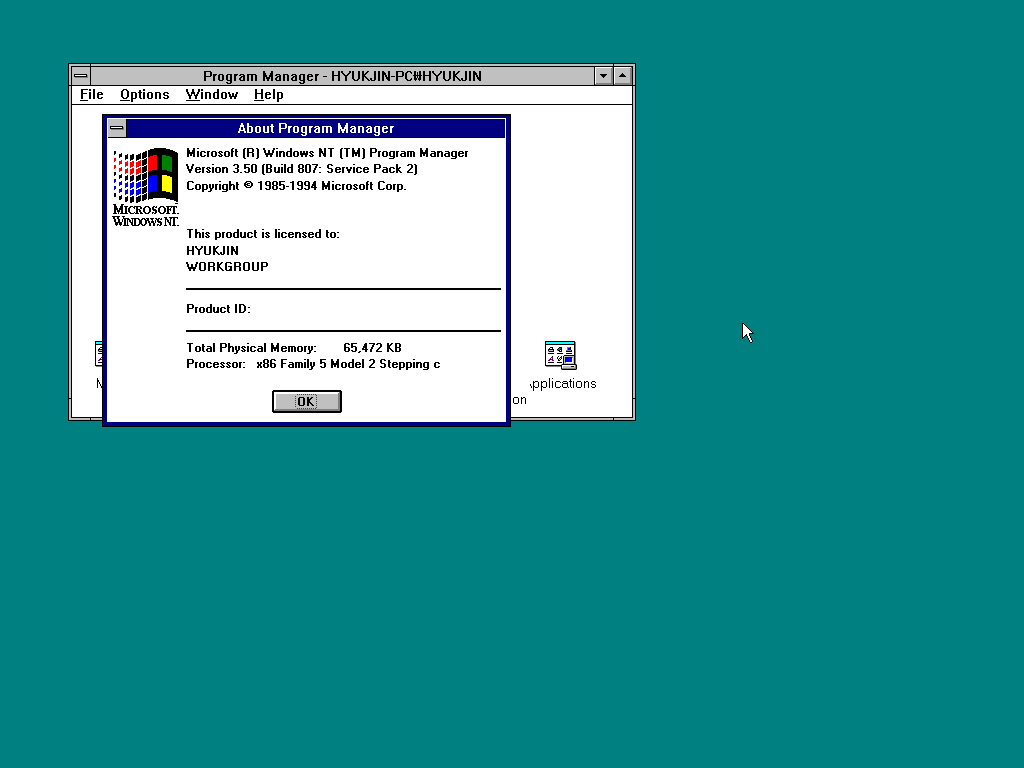This screenshot has width=1024, height=768.
Task: Open the File menu in Program Manager
Action: point(91,95)
